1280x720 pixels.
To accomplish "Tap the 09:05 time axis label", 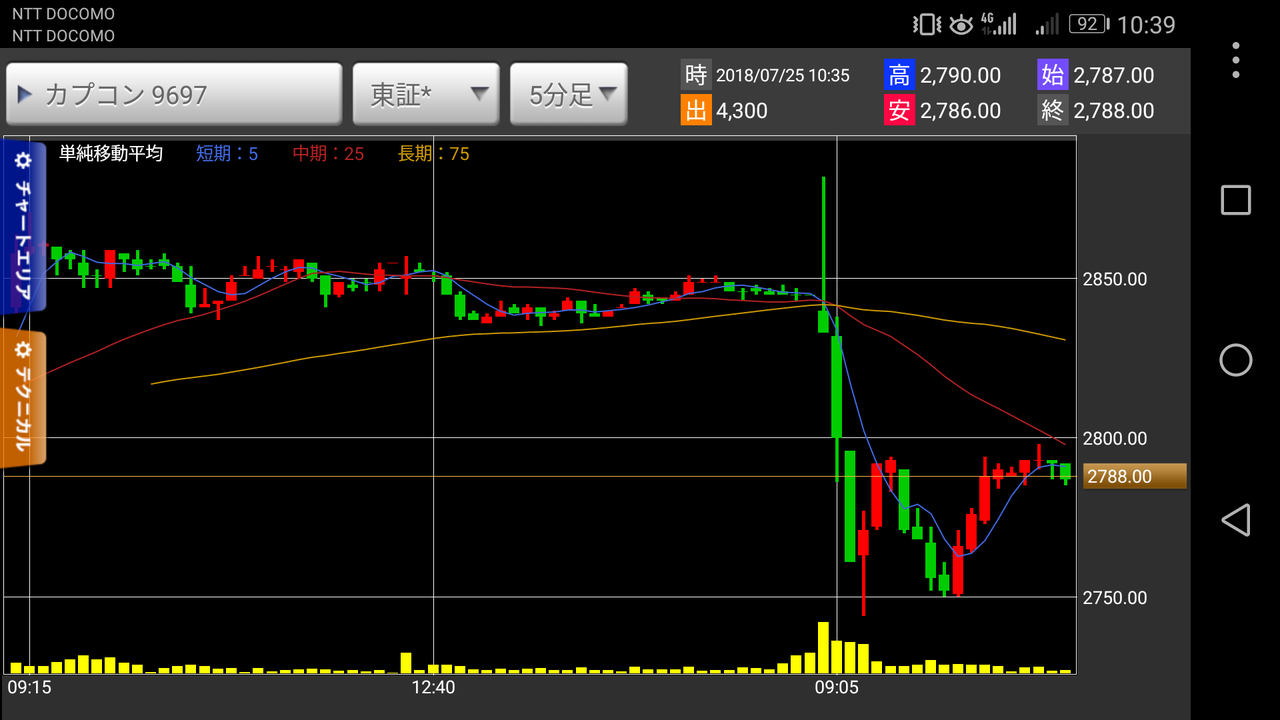I will [x=836, y=688].
